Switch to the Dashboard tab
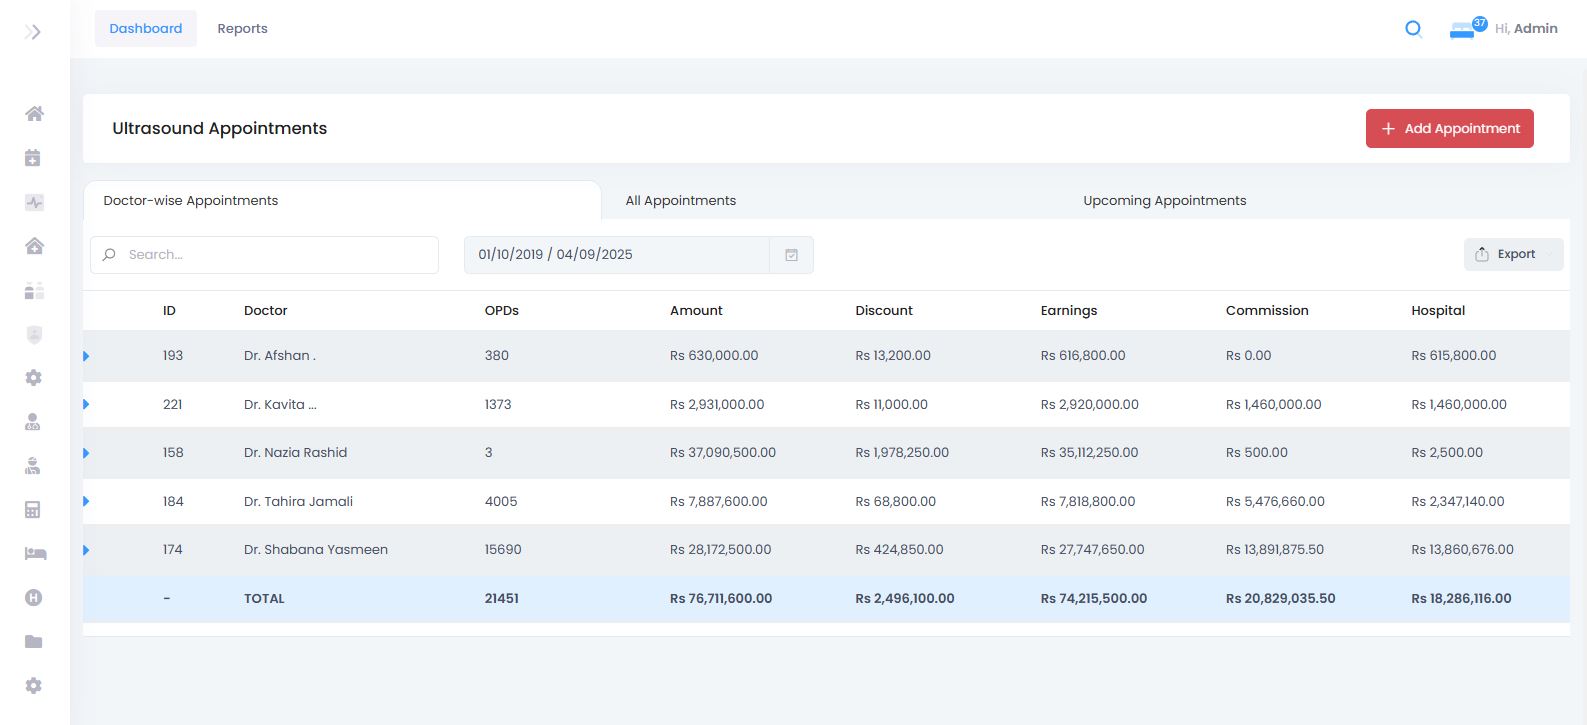1587x725 pixels. (x=146, y=28)
